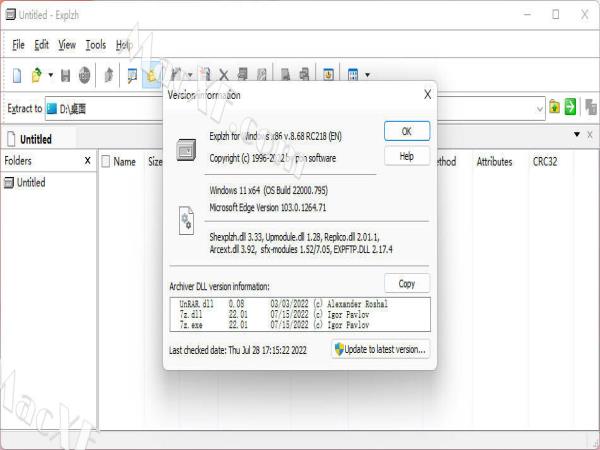Click the Extract to path field
This screenshot has height=450, width=600.
(295, 109)
